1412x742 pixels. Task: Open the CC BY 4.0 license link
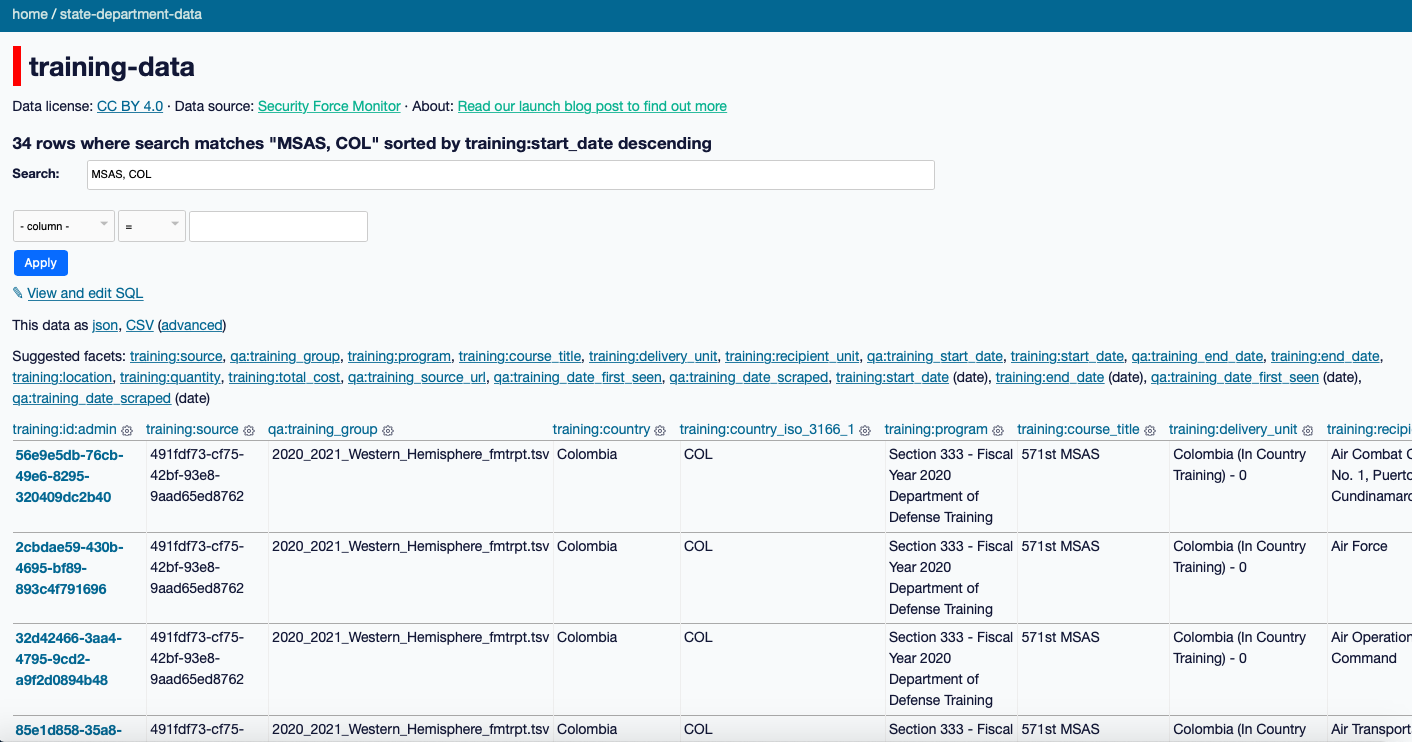click(x=130, y=106)
